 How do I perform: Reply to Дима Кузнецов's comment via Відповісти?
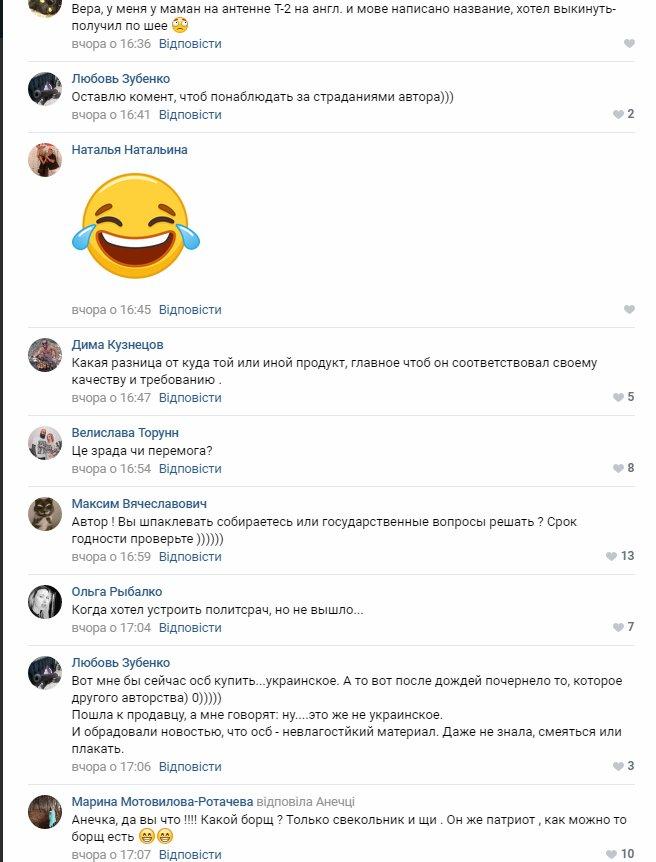[x=190, y=397]
